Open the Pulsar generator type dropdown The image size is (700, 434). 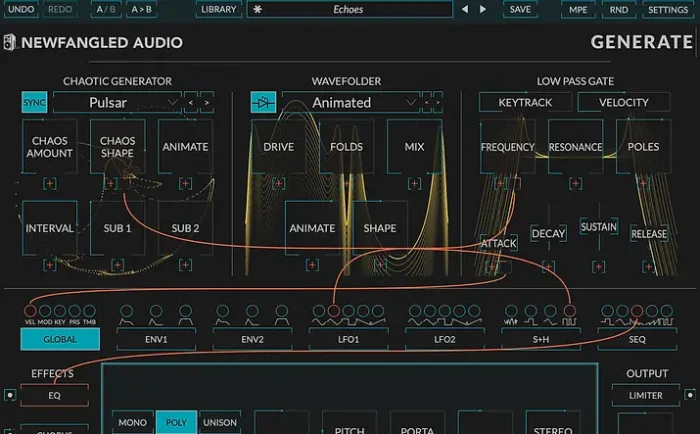(x=117, y=102)
